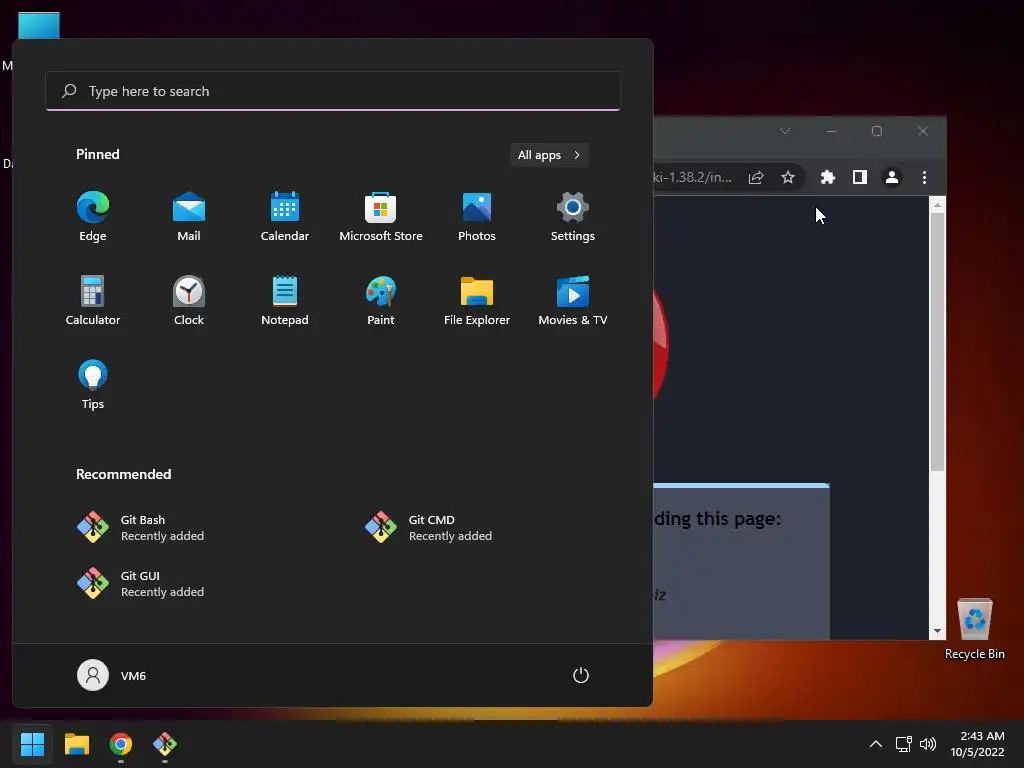1024x768 pixels.
Task: Open the Recycle Bin desktop icon
Action: tap(974, 630)
